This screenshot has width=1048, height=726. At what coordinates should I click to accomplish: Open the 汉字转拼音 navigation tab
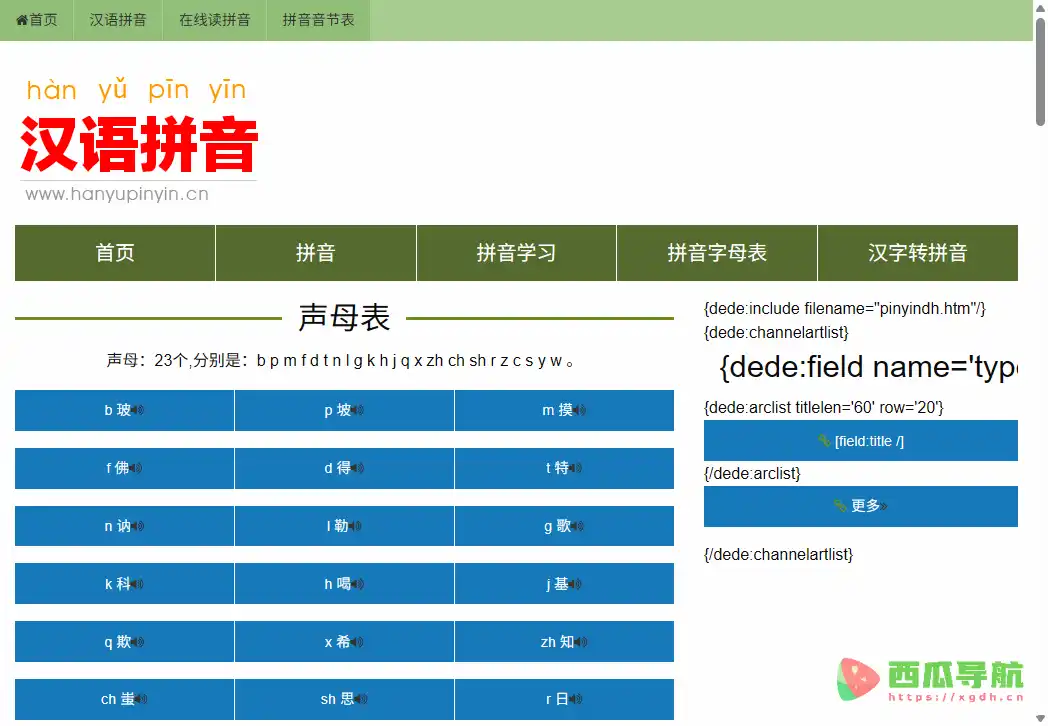coord(918,253)
